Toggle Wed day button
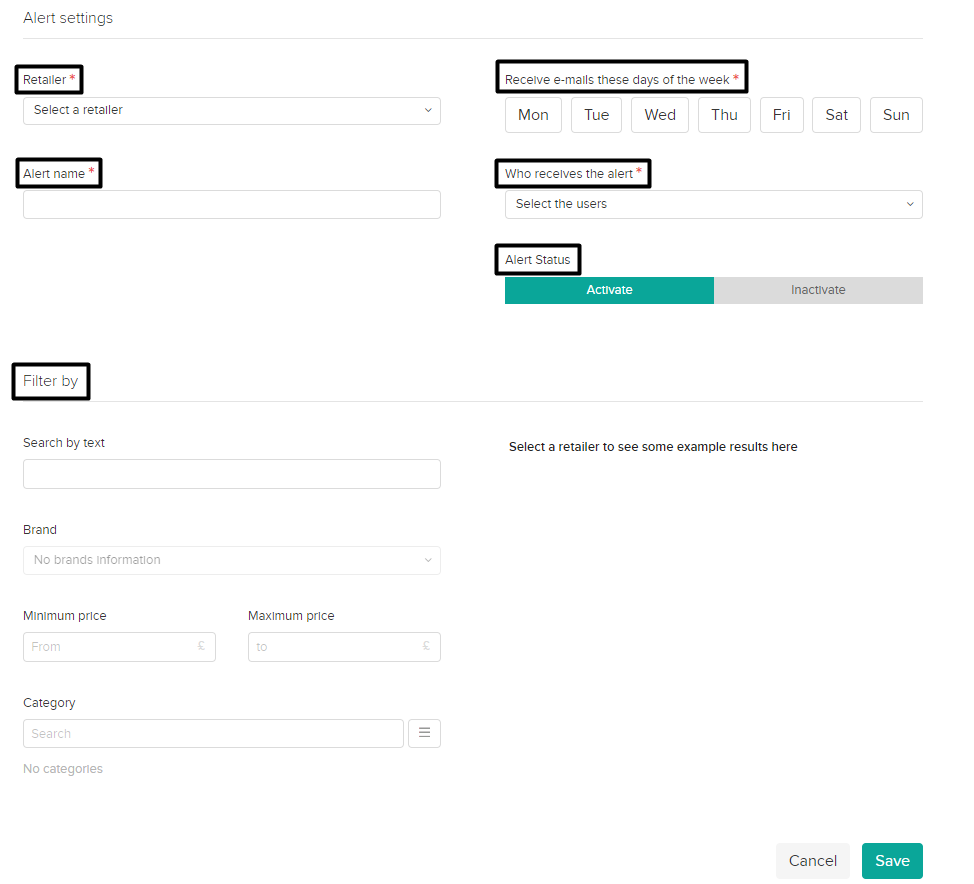974x884 pixels. click(659, 115)
